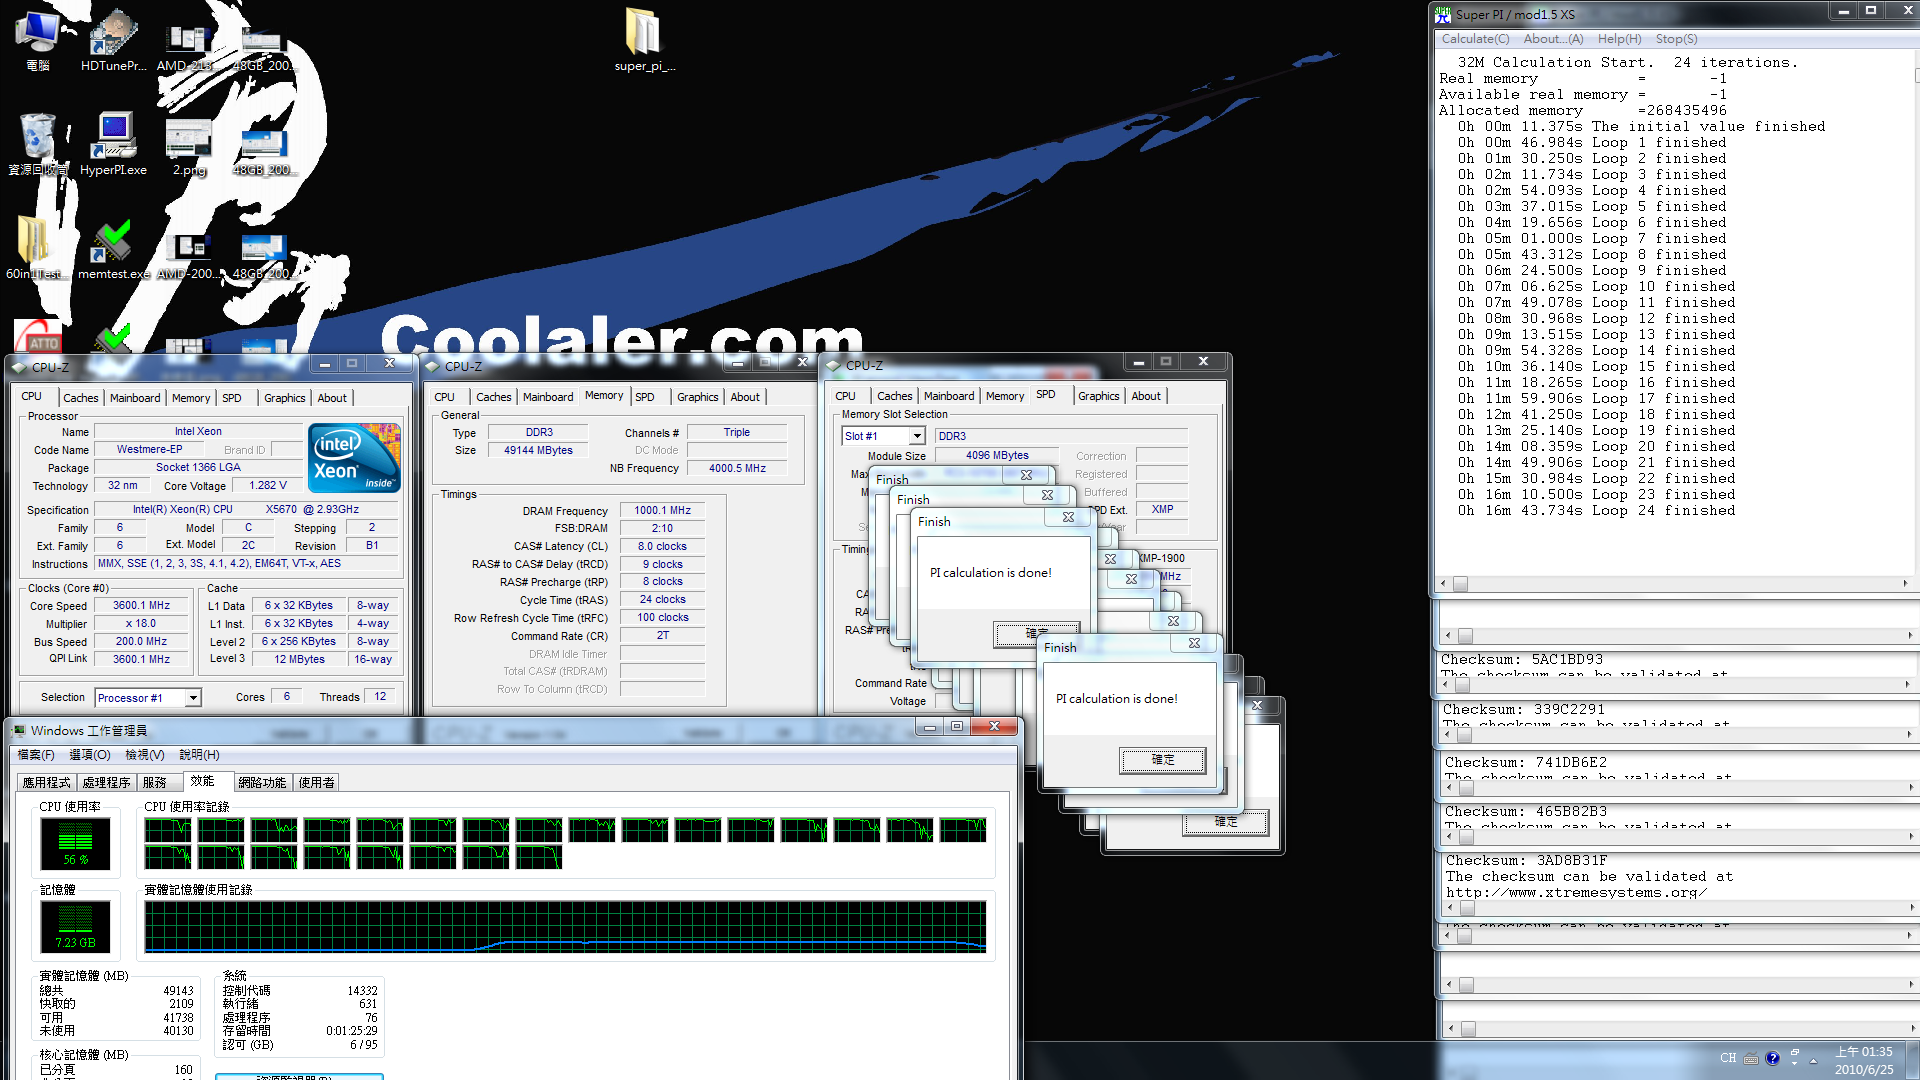Open SPD tab in middle CPU-Z window
The height and width of the screenshot is (1080, 1920).
coord(645,397)
